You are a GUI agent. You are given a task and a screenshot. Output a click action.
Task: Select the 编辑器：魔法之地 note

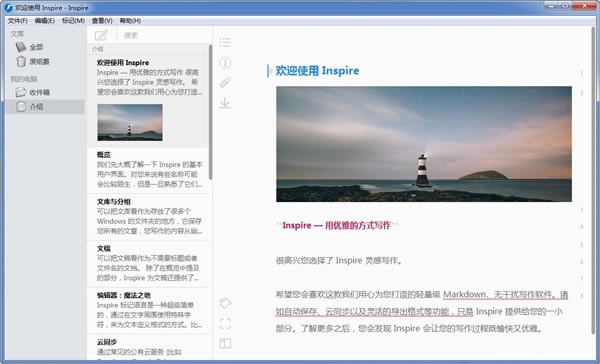(148, 311)
